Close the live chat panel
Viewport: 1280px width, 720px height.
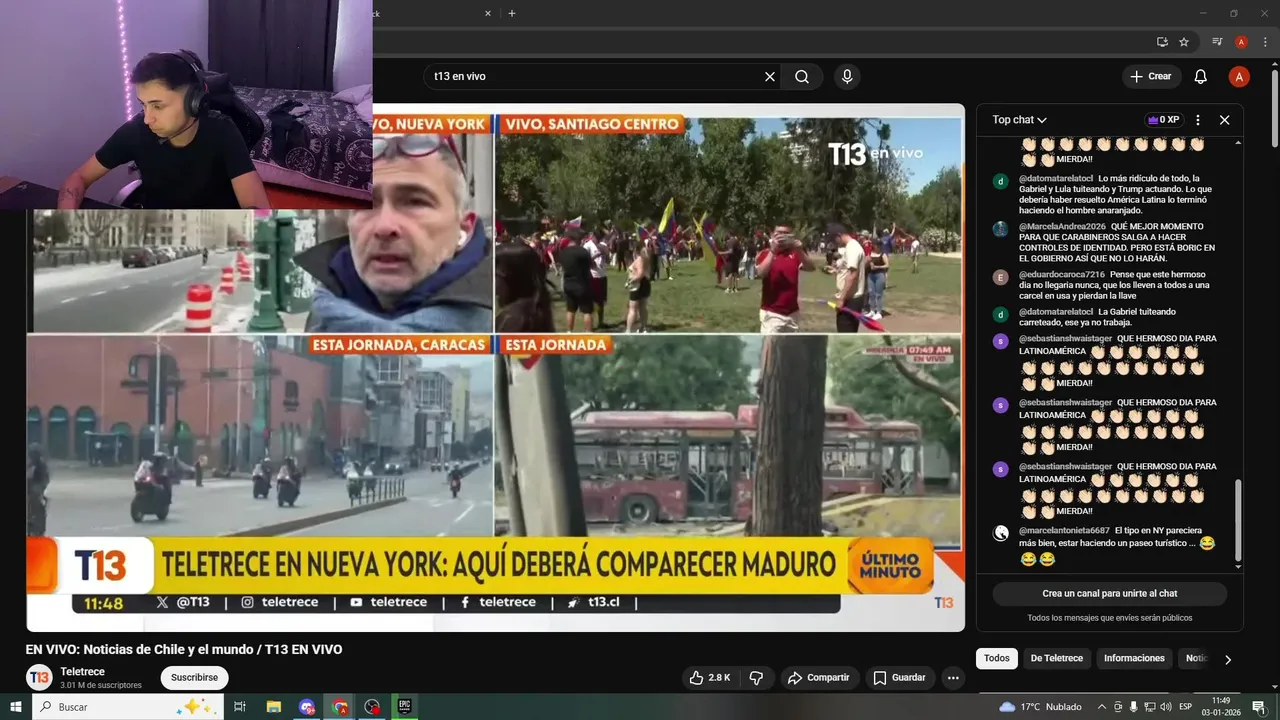[x=1224, y=120]
